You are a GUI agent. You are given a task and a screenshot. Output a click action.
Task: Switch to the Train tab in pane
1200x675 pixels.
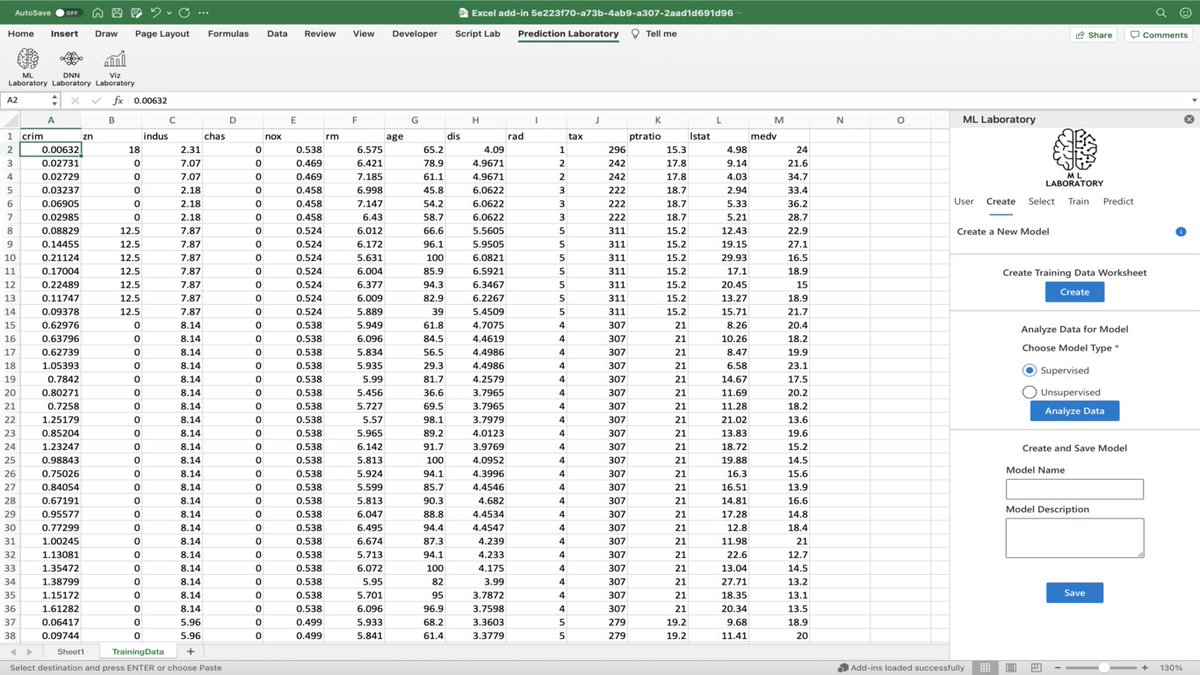pos(1078,201)
